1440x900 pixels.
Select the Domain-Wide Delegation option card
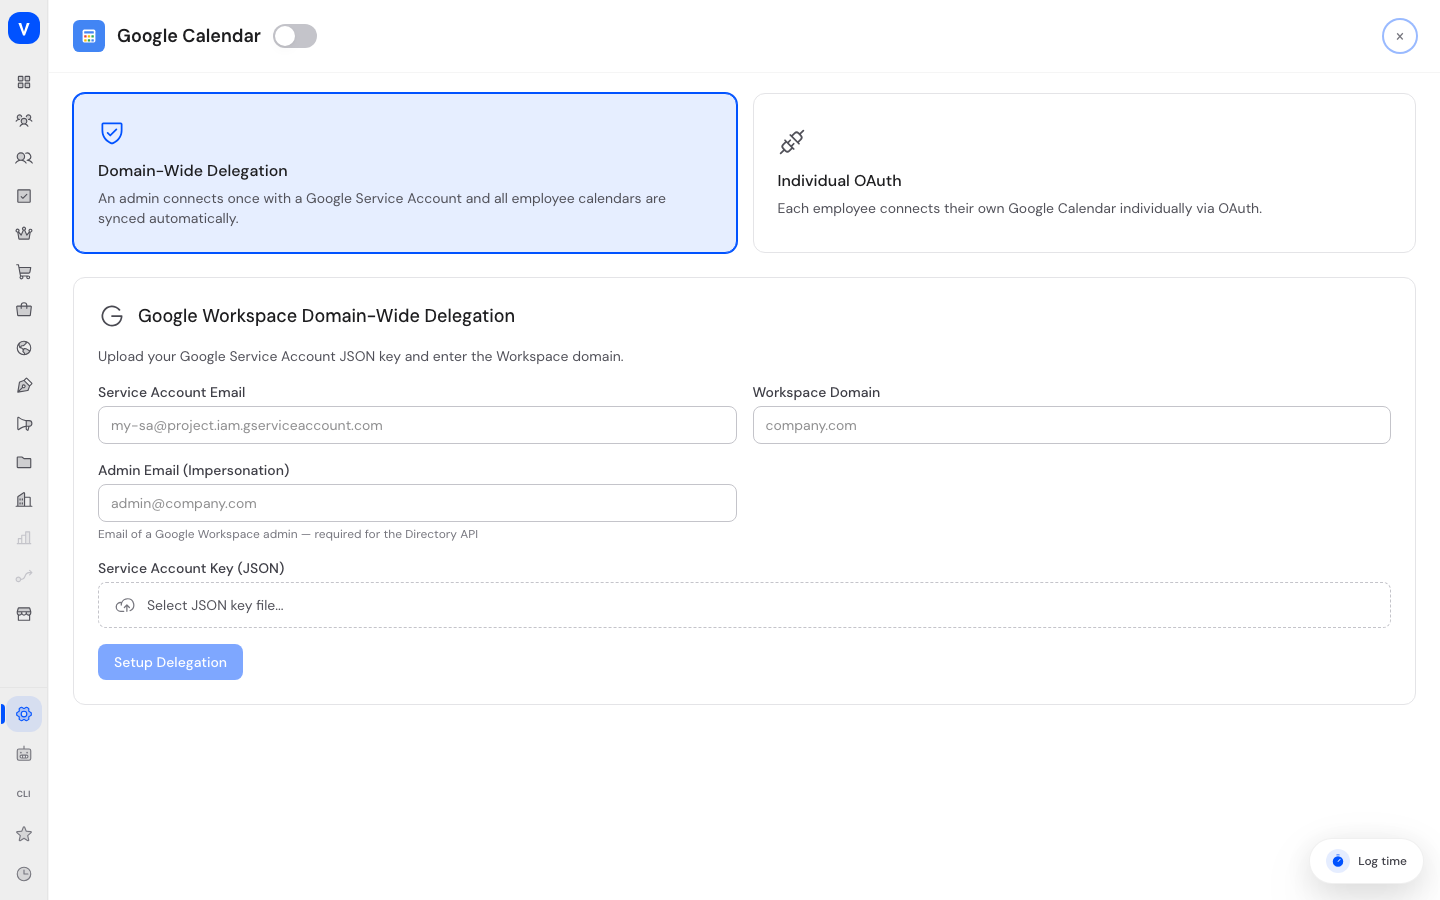coord(405,173)
